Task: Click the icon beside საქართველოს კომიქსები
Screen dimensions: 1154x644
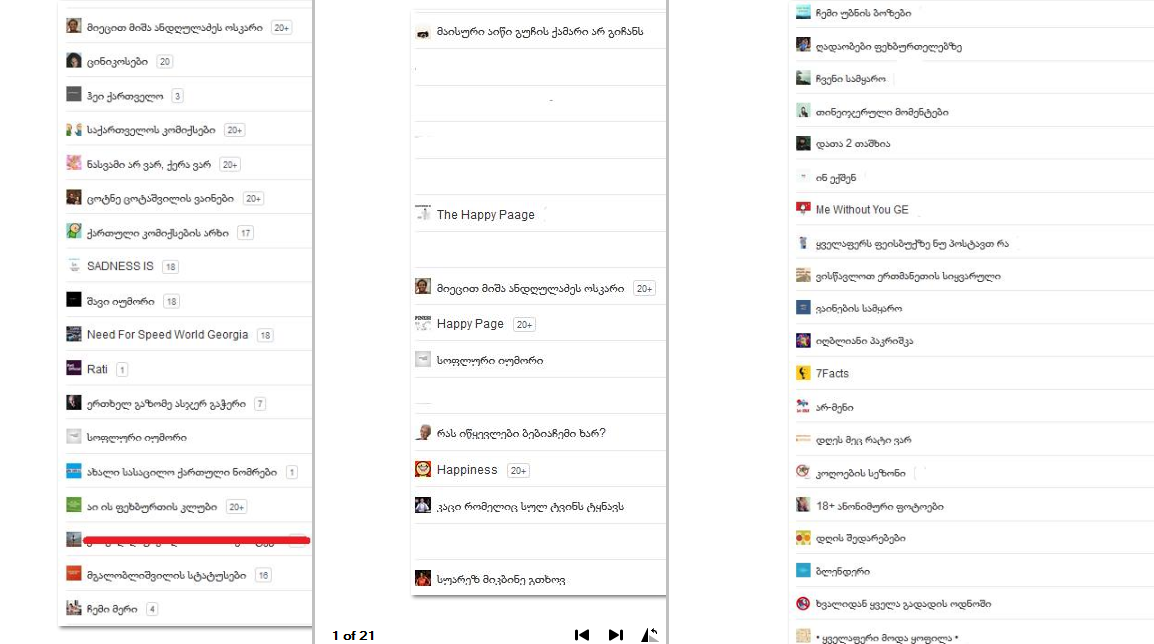Action: [74, 129]
